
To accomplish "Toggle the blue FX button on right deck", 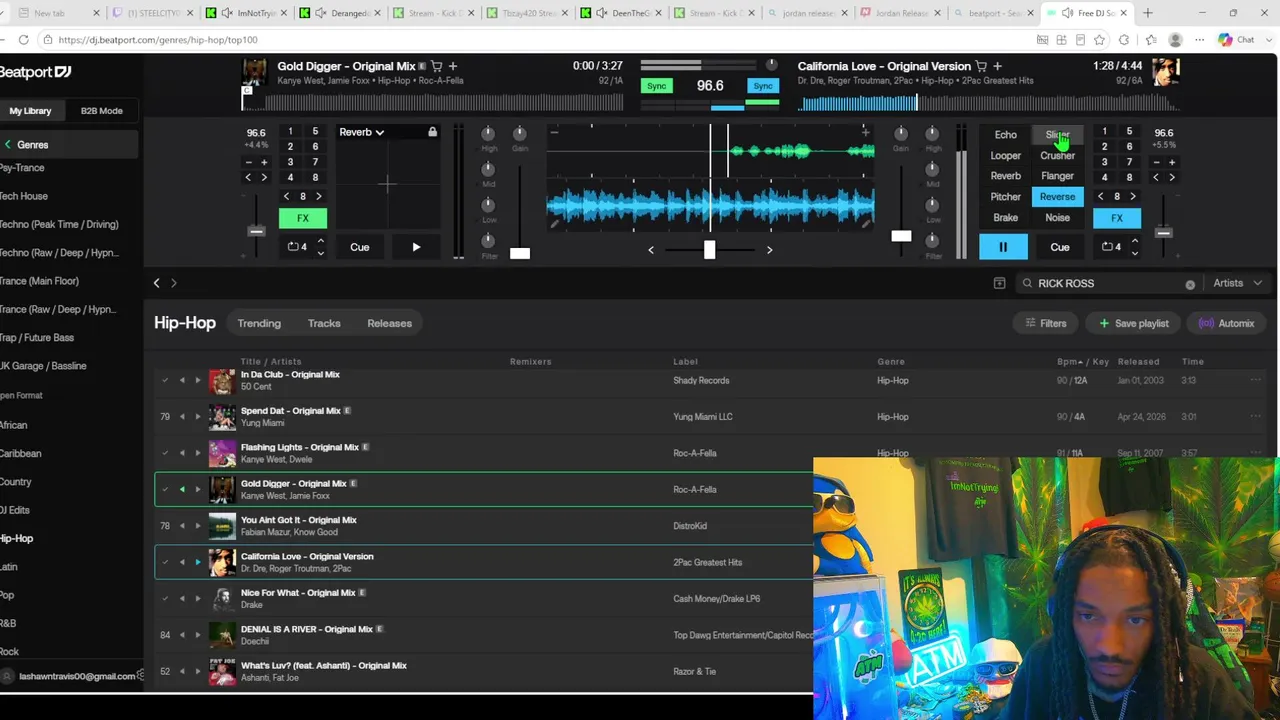I will [1117, 218].
